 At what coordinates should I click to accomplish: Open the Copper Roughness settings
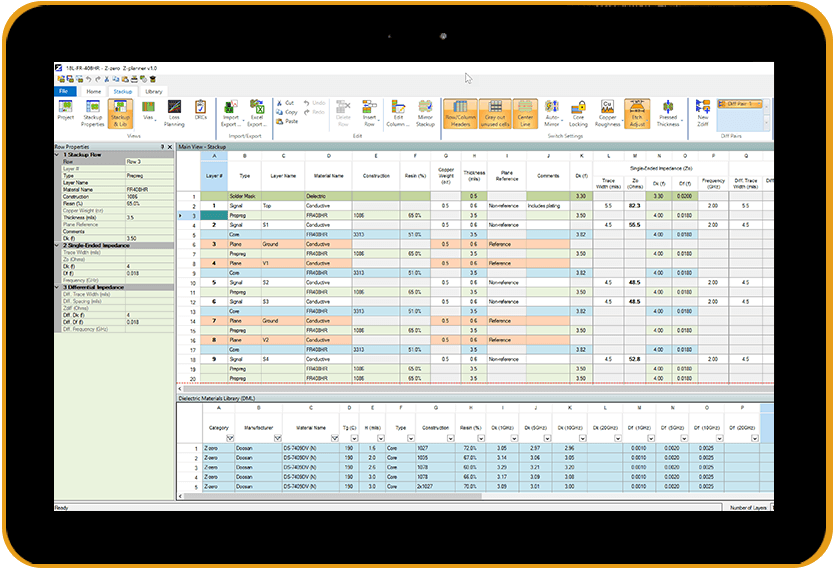point(607,114)
